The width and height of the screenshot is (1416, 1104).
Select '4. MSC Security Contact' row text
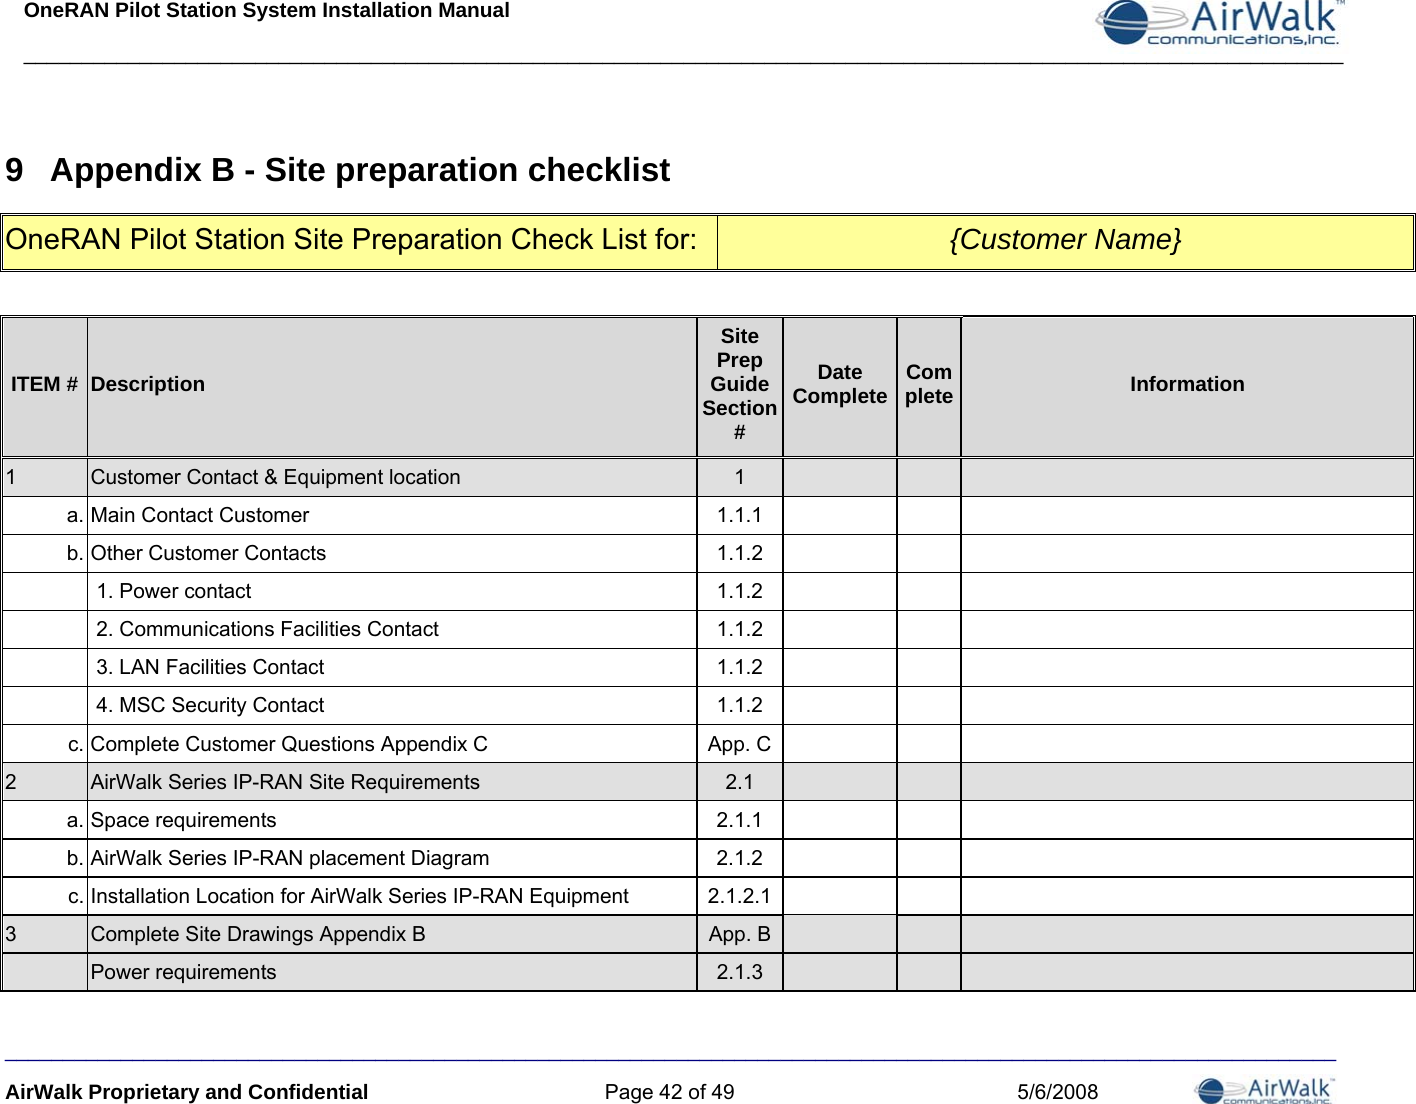click(210, 705)
